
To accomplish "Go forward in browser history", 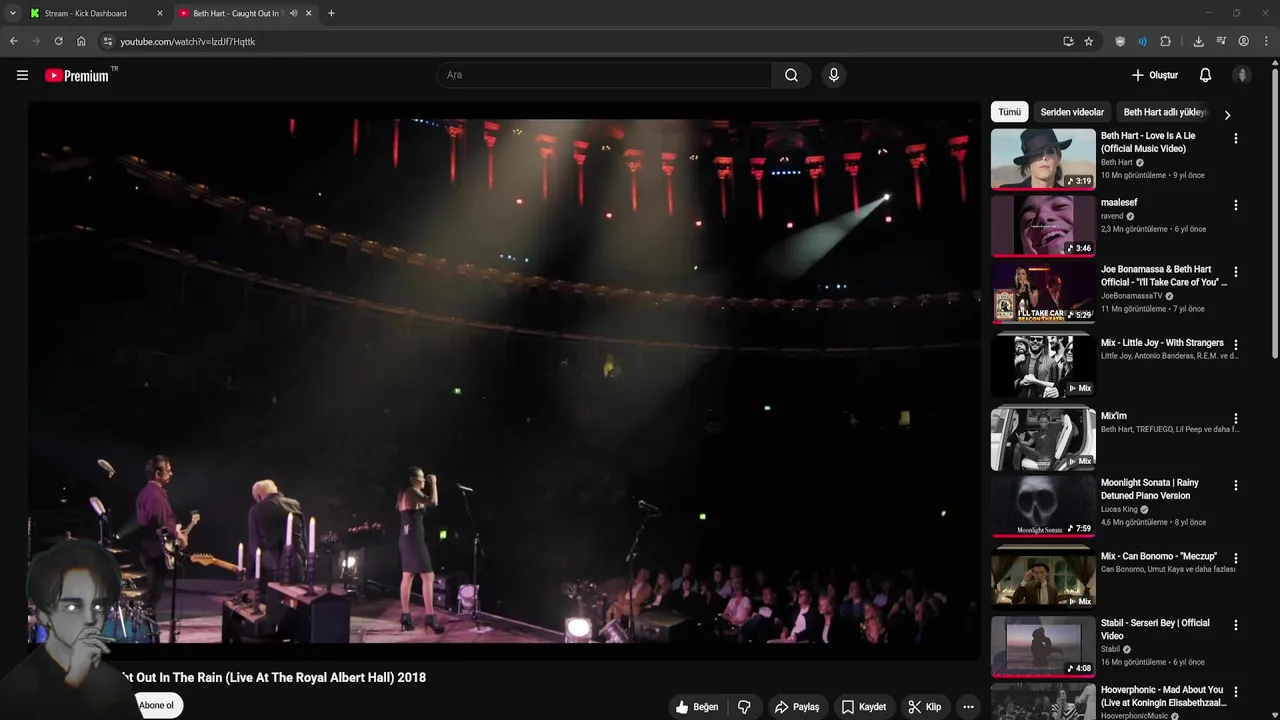I will coord(36,41).
